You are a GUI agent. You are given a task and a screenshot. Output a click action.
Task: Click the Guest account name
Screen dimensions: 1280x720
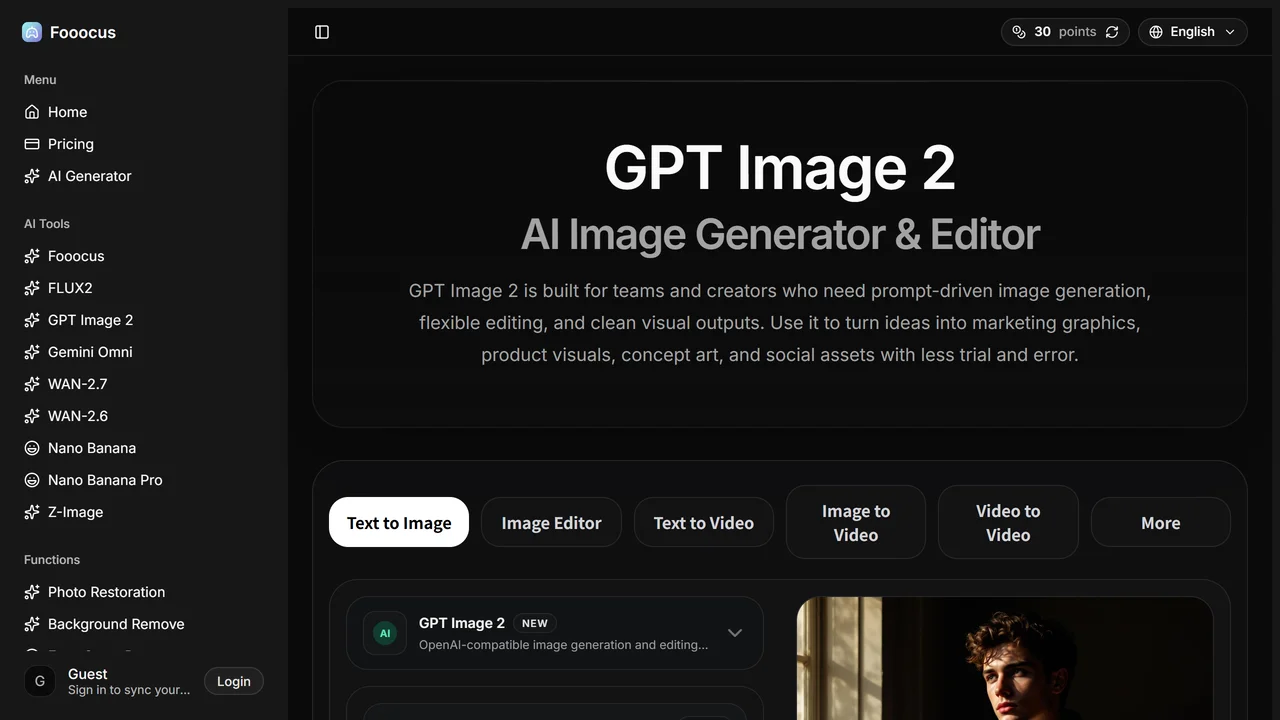pyautogui.click(x=88, y=674)
